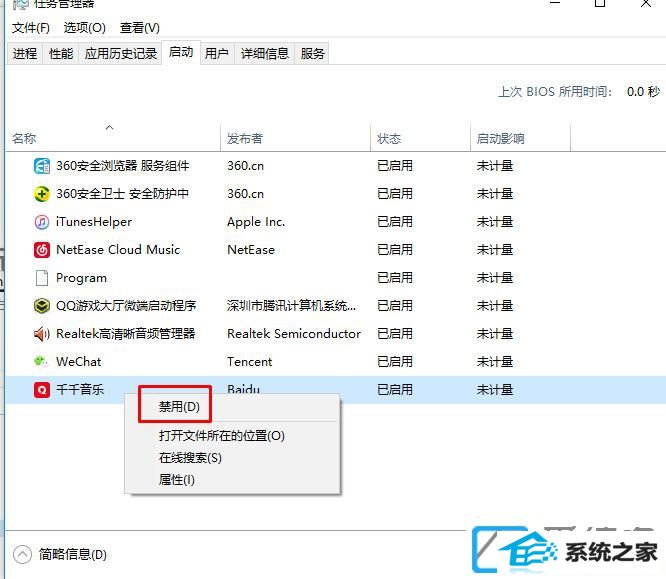Viewport: 666px width, 579px height.
Task: Click publisher NetEase cell
Action: click(x=251, y=250)
